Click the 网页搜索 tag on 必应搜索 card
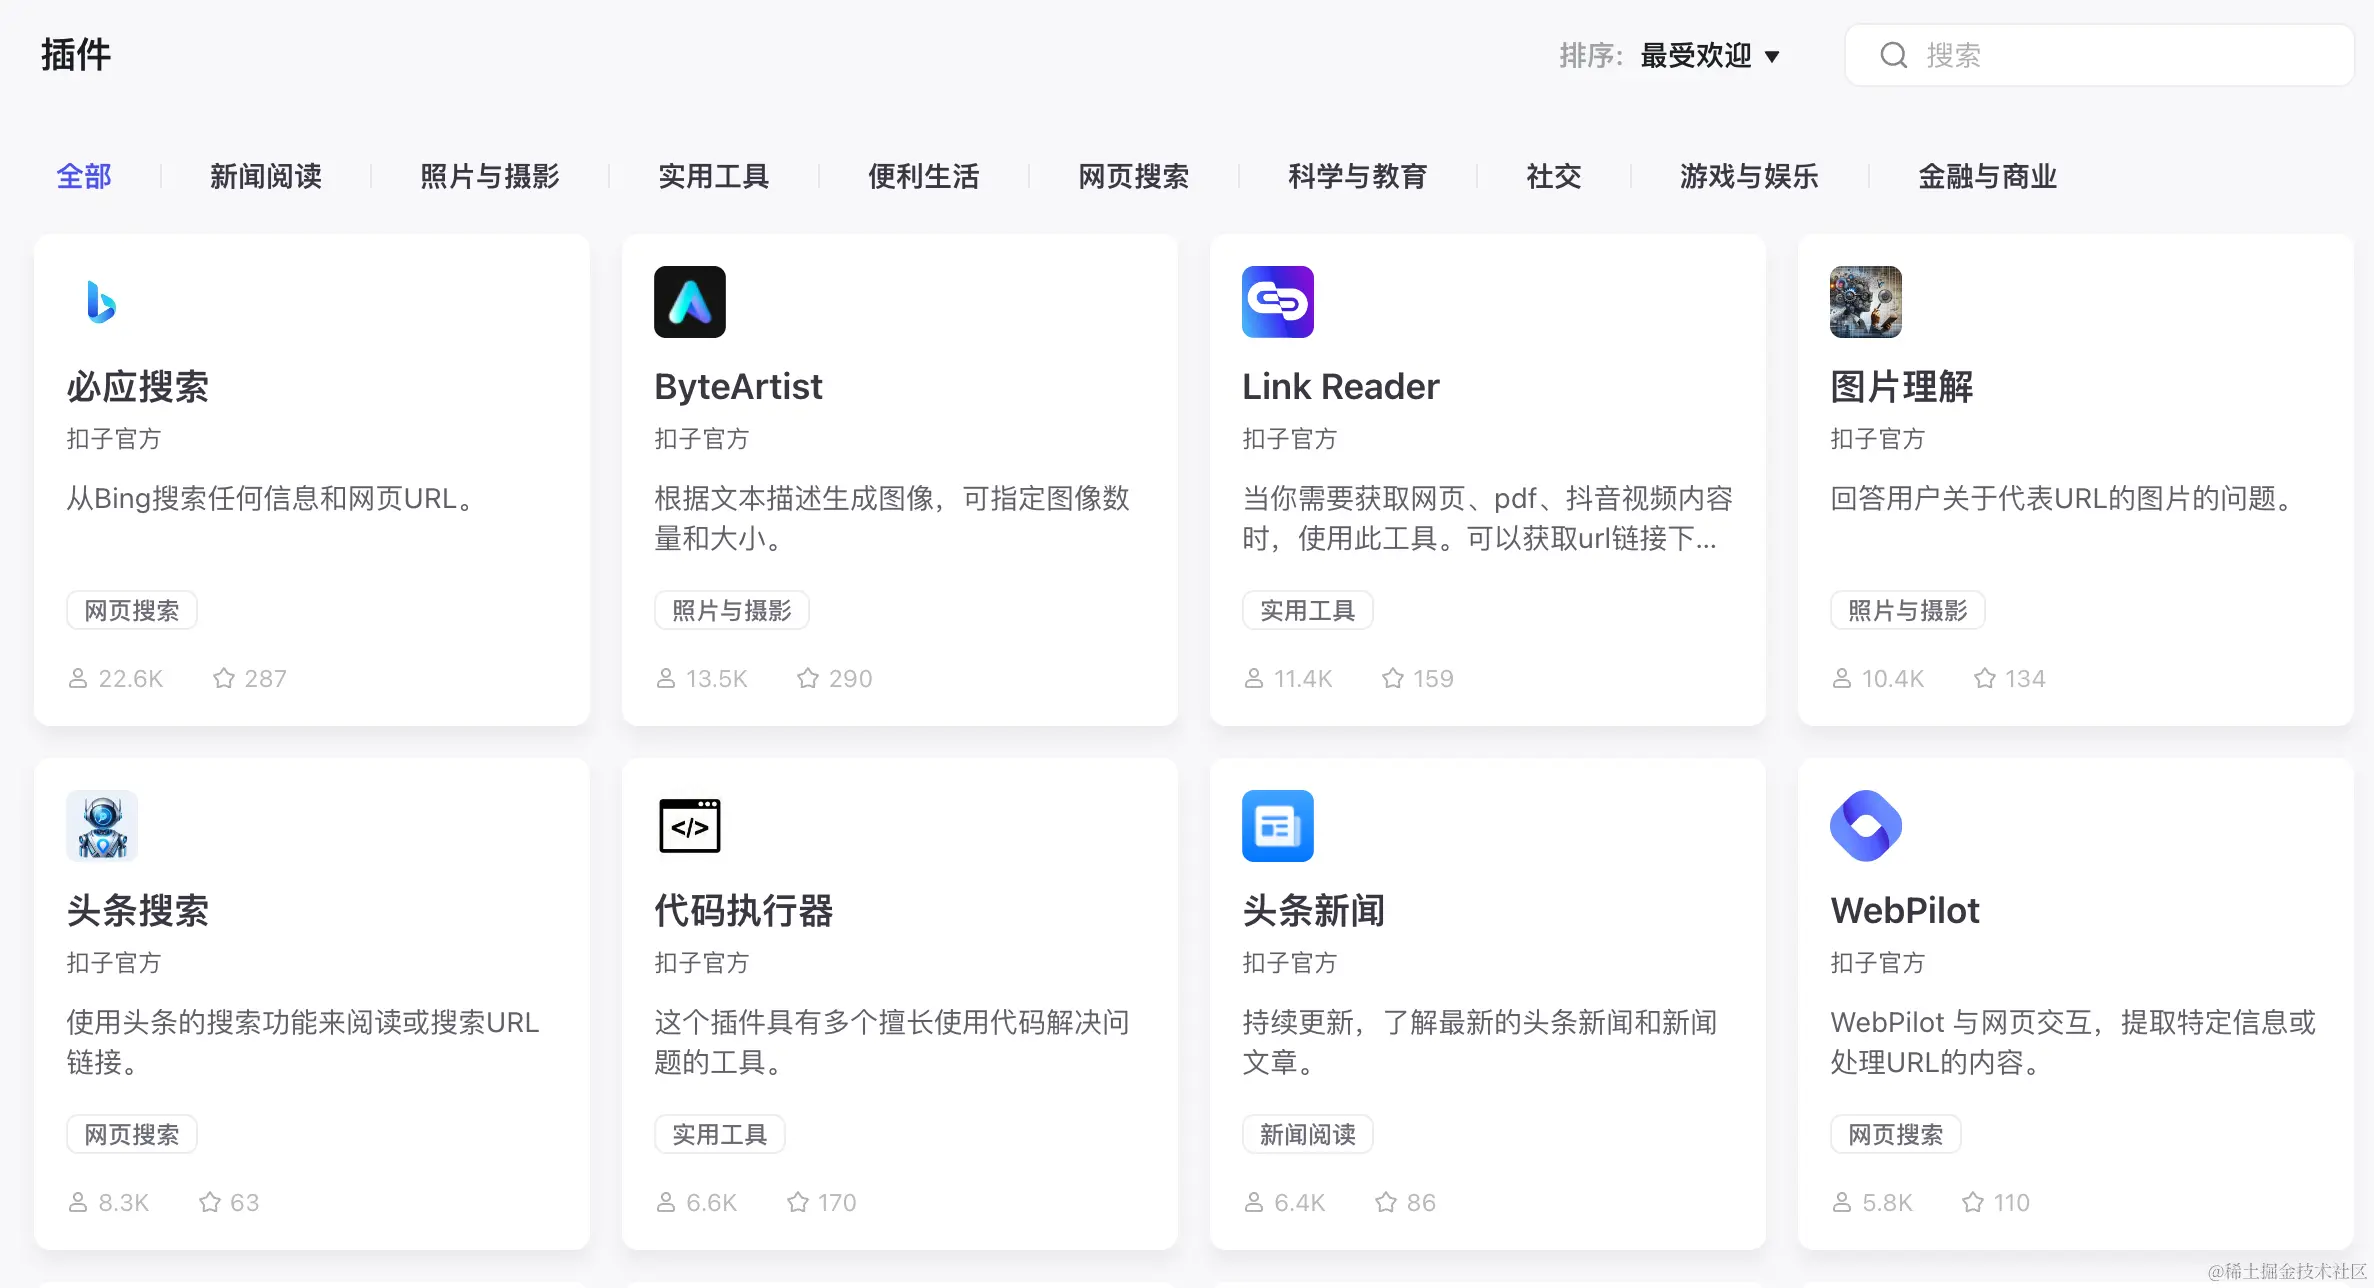Viewport: 2374px width, 1288px height. click(132, 611)
